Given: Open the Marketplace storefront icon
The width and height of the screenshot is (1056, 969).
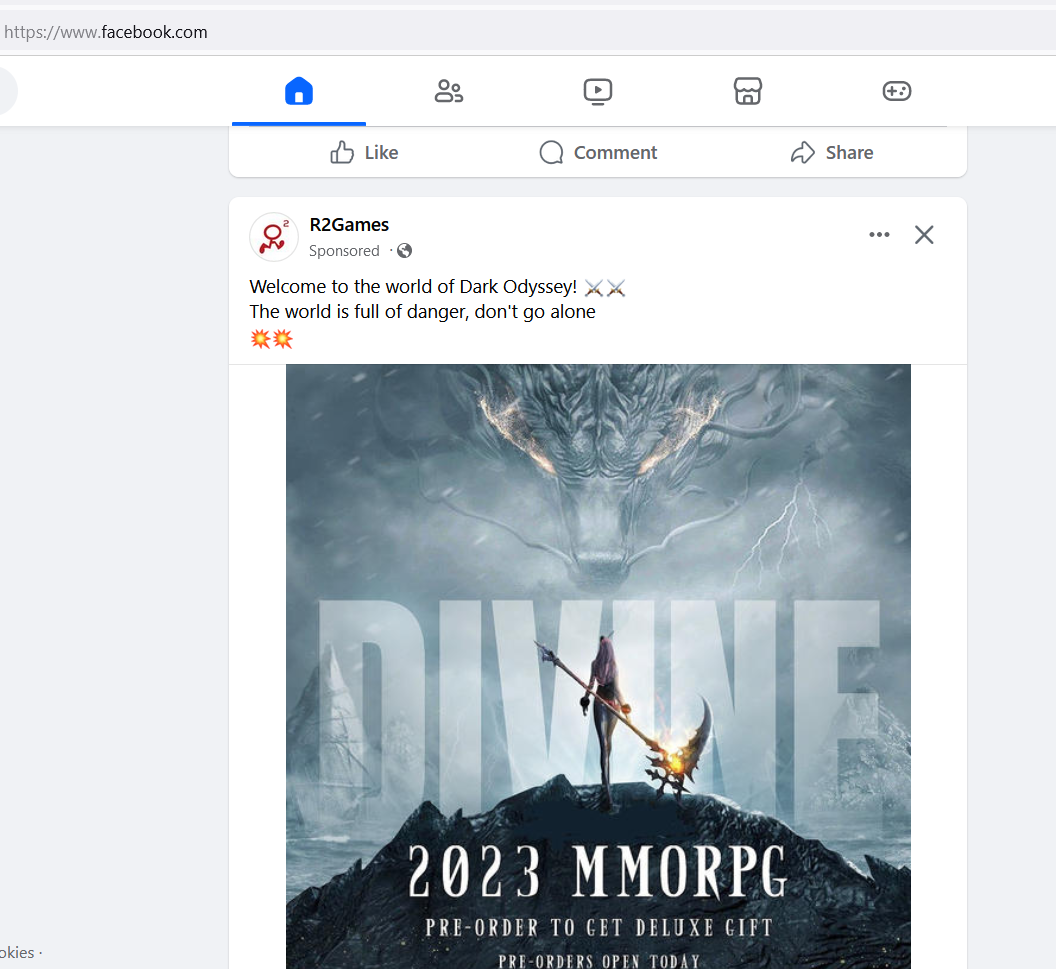Looking at the screenshot, I should (x=747, y=91).
